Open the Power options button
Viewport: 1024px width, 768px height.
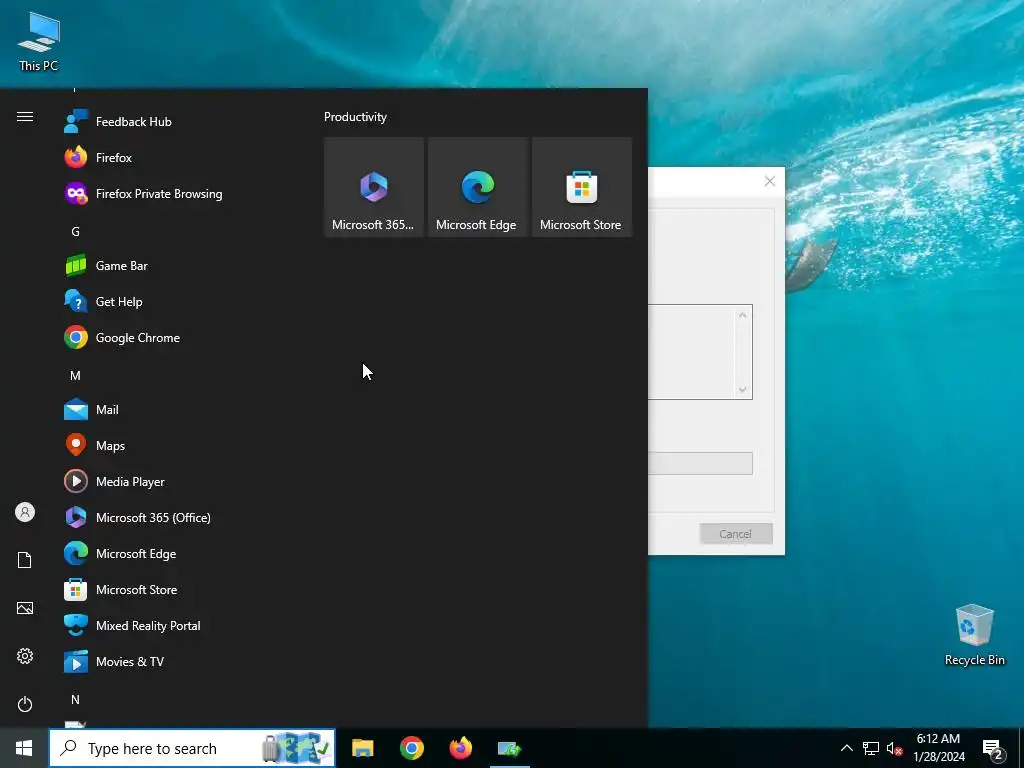(25, 704)
